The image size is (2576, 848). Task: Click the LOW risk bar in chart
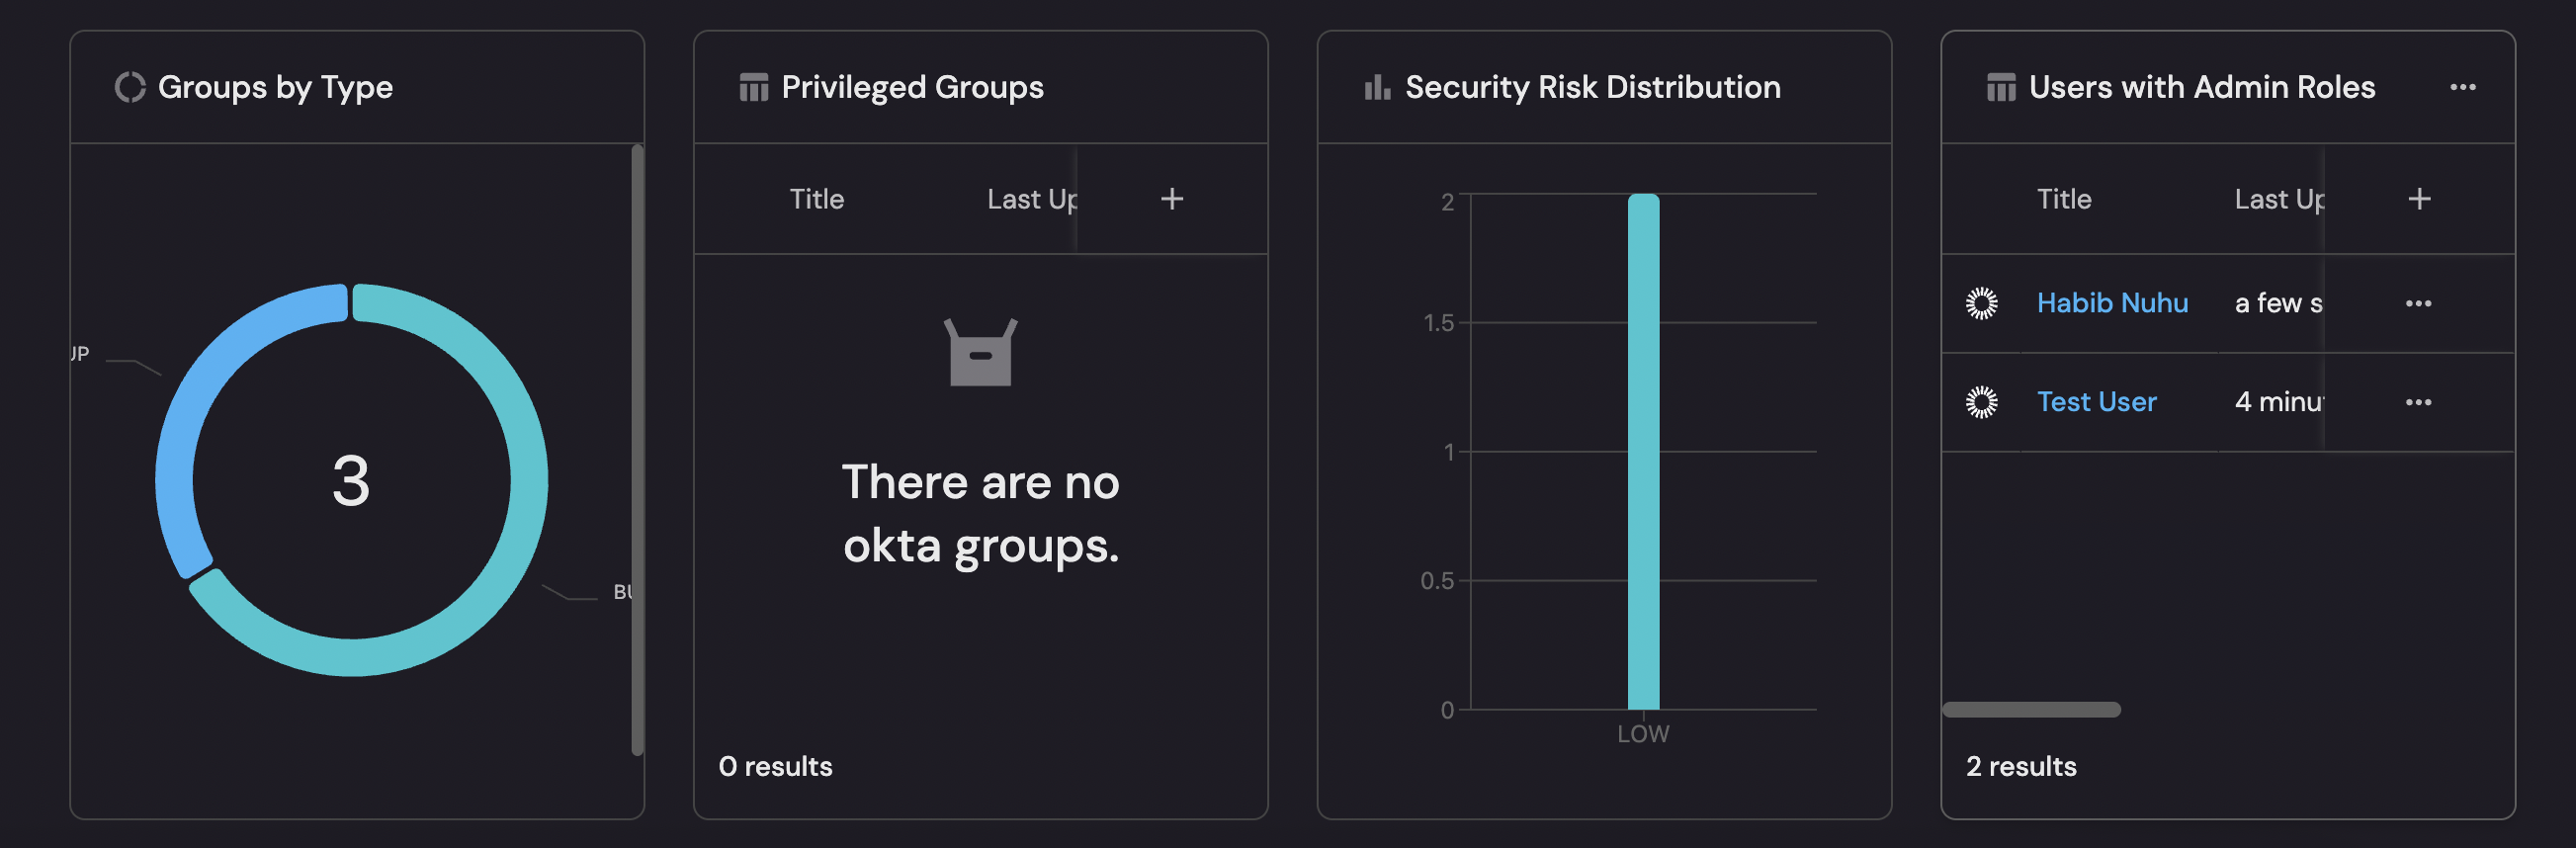pyautogui.click(x=1643, y=452)
